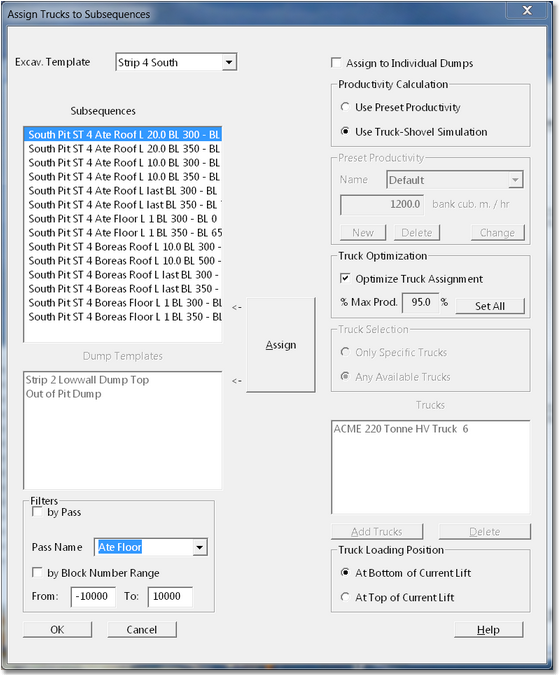Select Ate Roof L 10.0 BL 300 subsequence

[x=123, y=163]
